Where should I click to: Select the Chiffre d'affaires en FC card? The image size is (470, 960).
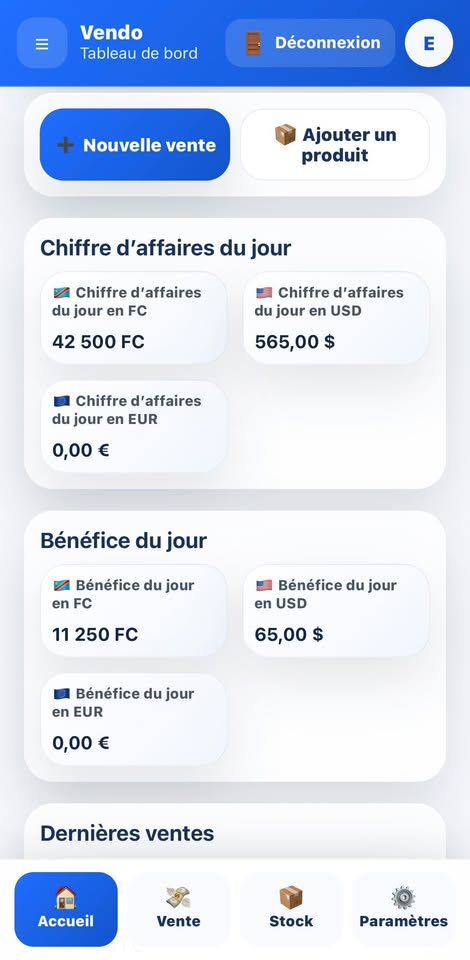click(133, 318)
